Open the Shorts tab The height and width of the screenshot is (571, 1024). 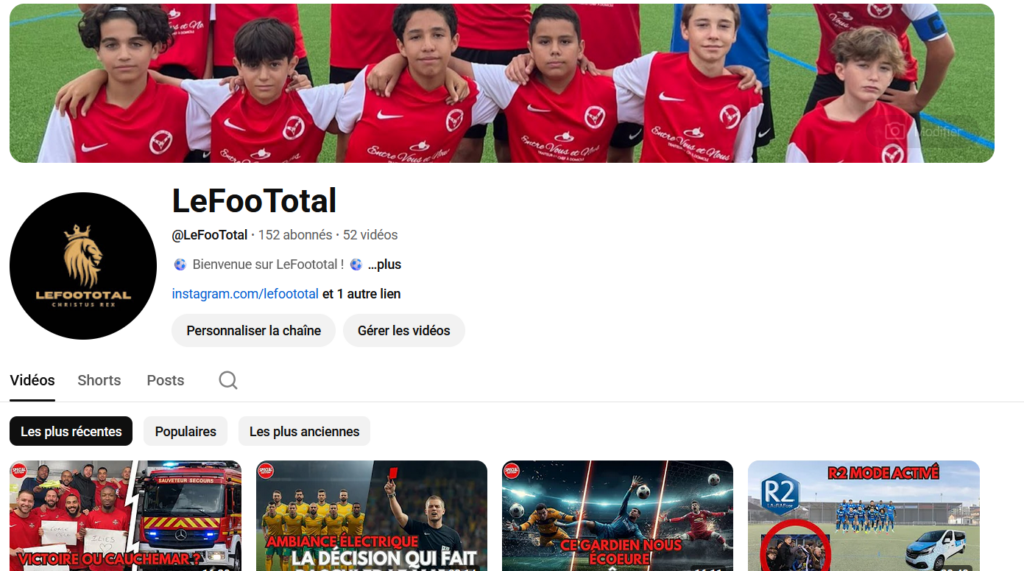(x=99, y=380)
